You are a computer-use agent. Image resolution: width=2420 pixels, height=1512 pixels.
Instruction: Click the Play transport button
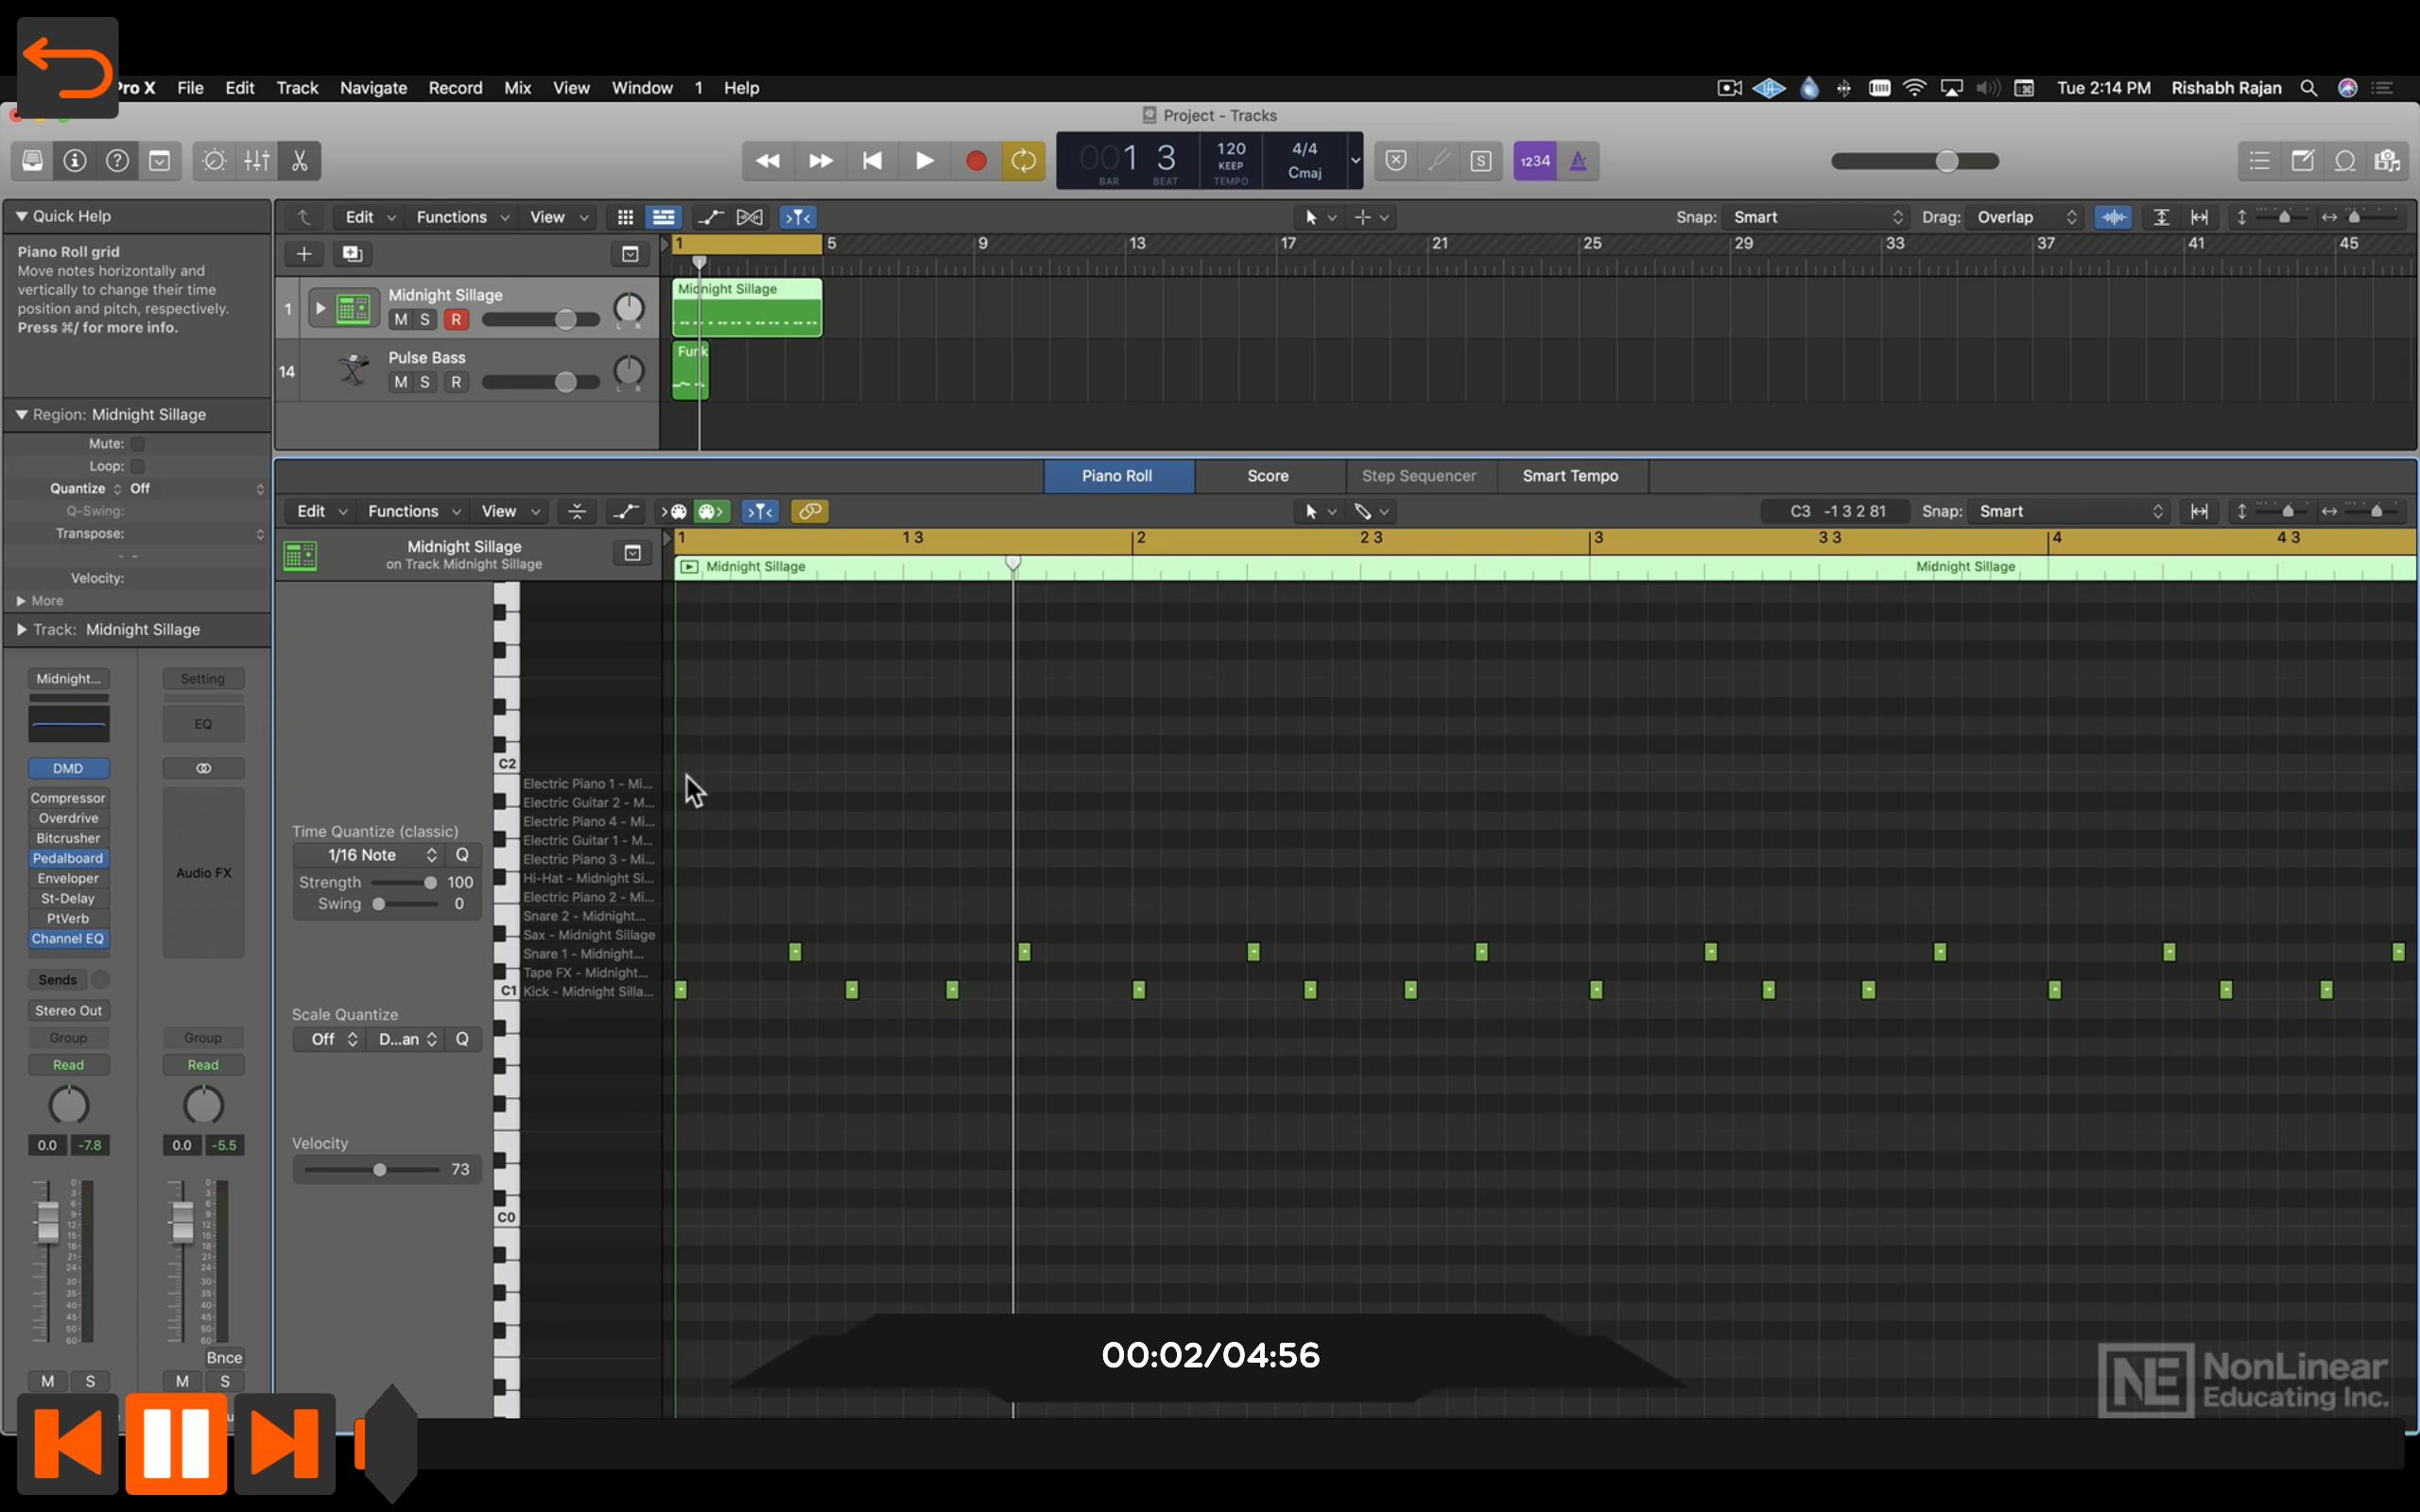coord(924,161)
